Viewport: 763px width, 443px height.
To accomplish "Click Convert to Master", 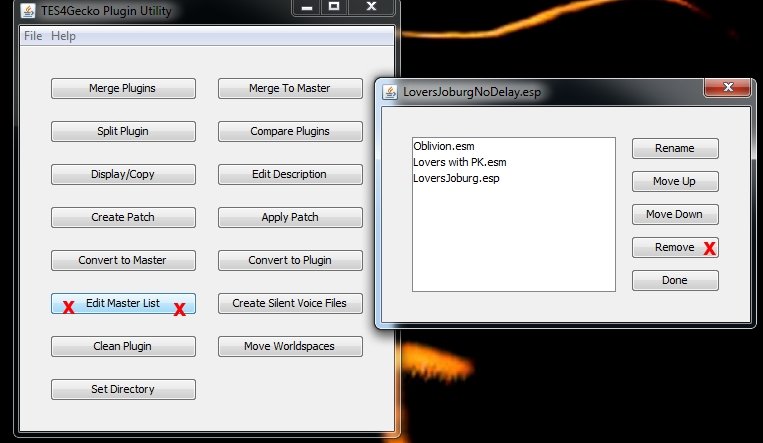I will (x=123, y=260).
